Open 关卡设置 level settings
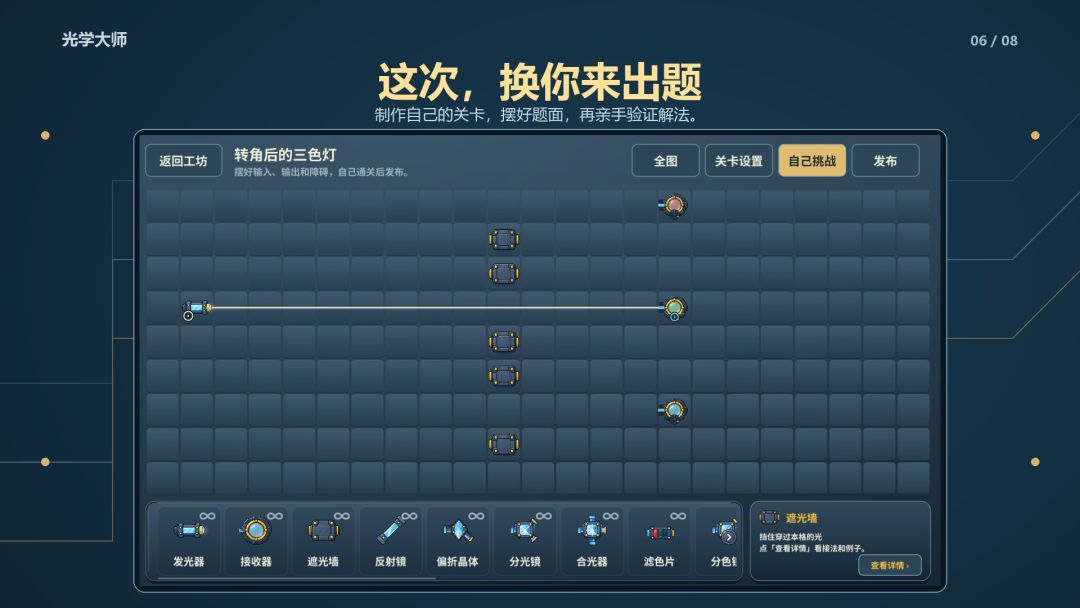1080x608 pixels. click(738, 160)
